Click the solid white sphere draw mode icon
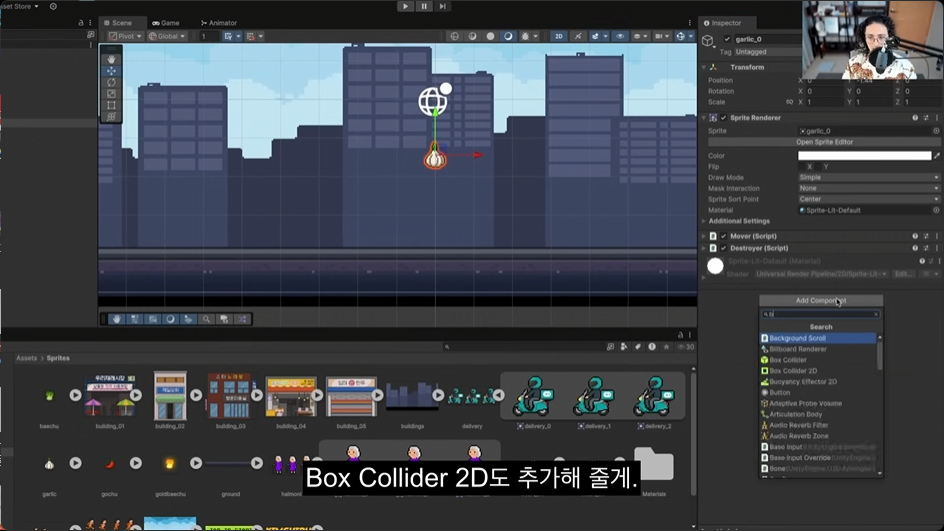This screenshot has height=531, width=944. coord(491,36)
